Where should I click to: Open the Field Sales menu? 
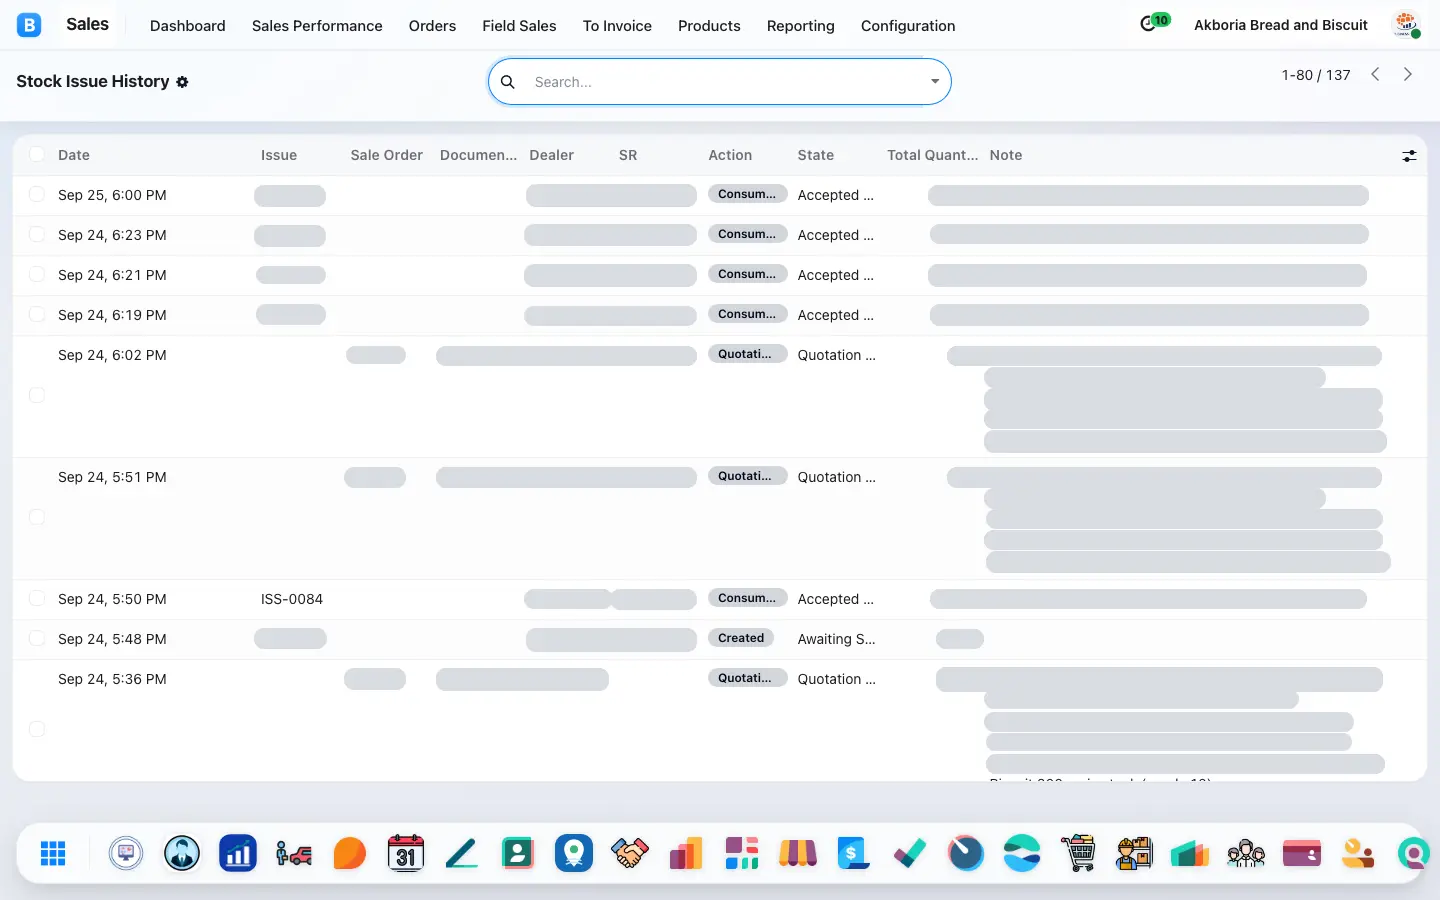pyautogui.click(x=519, y=26)
